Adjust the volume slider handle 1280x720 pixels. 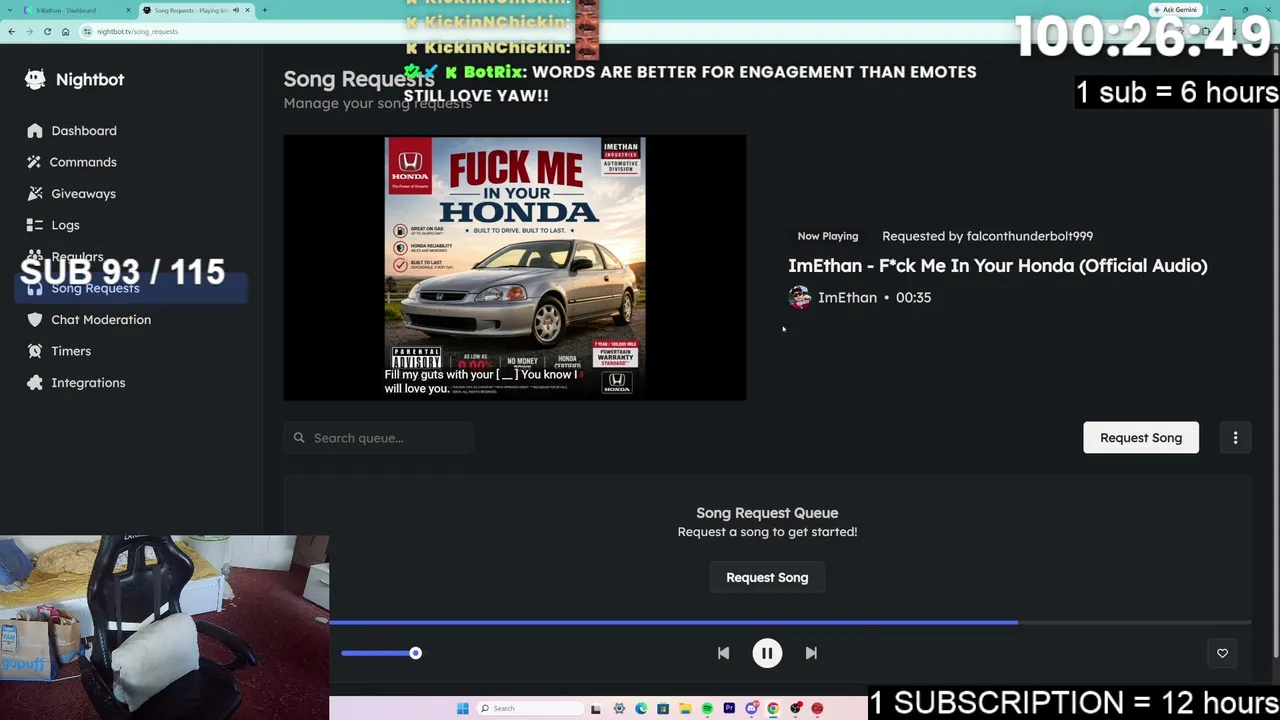415,654
